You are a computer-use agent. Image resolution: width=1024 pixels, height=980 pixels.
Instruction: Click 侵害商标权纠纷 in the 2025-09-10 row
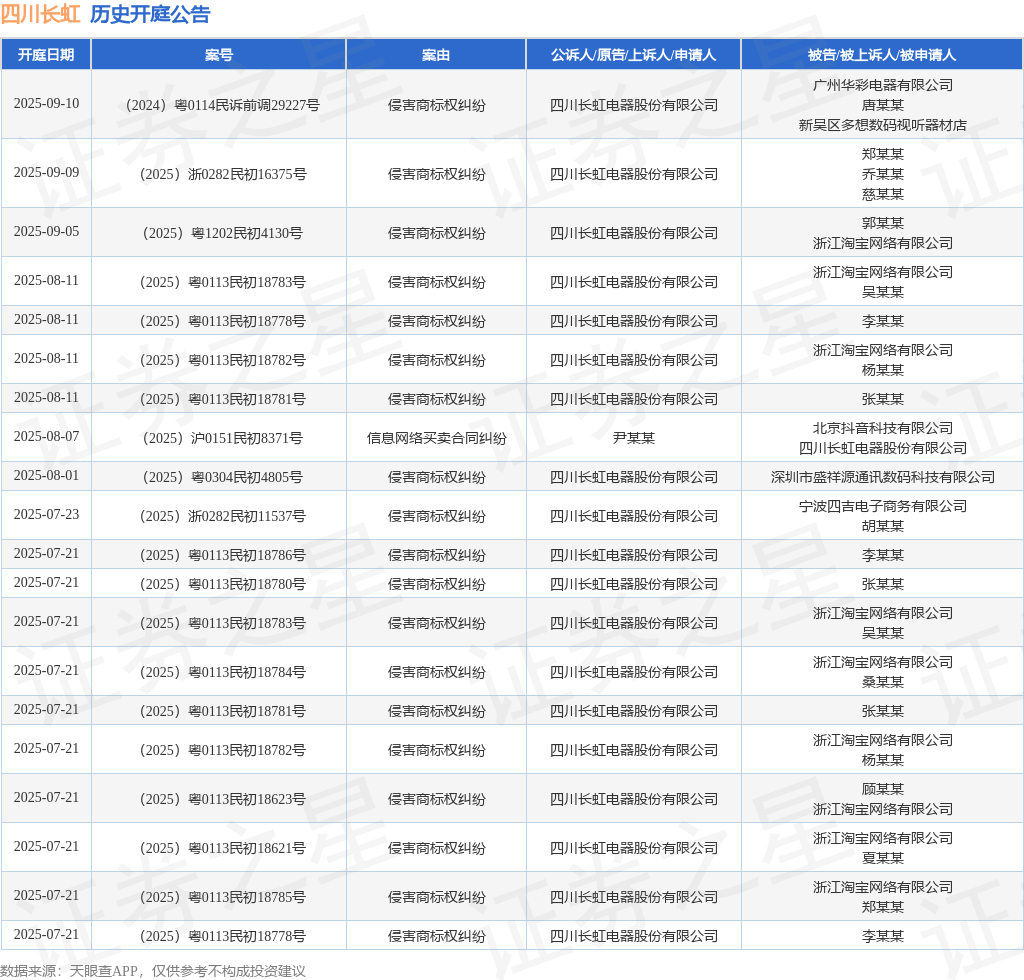436,105
